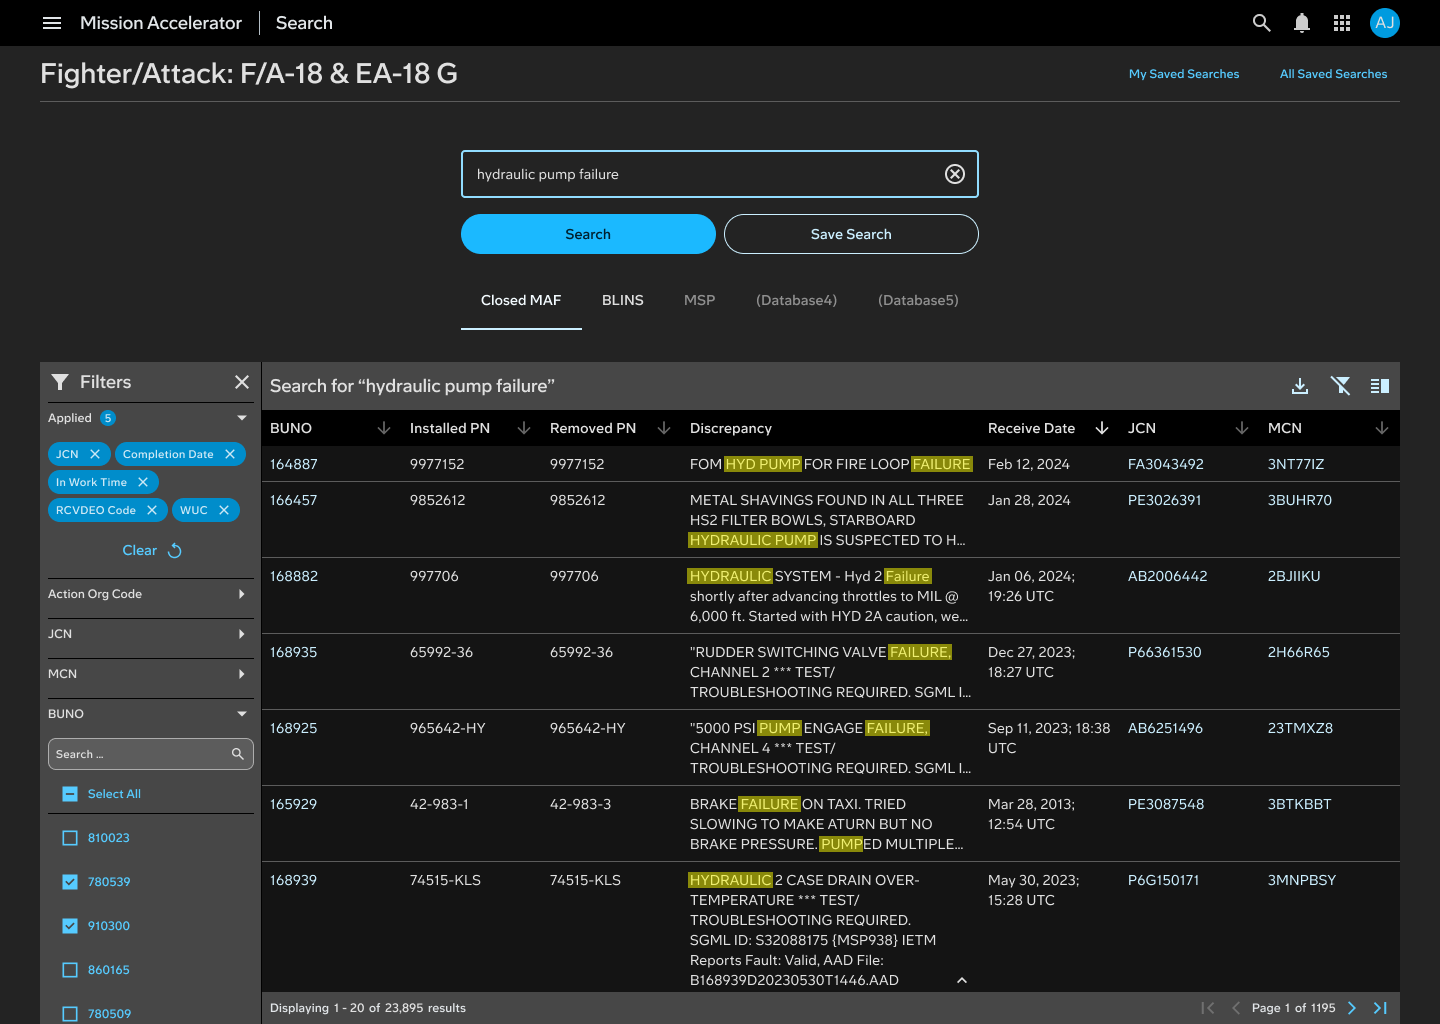This screenshot has height=1024, width=1440.
Task: Click MCN cell 3MNPBSY
Action: pyautogui.click(x=1302, y=880)
